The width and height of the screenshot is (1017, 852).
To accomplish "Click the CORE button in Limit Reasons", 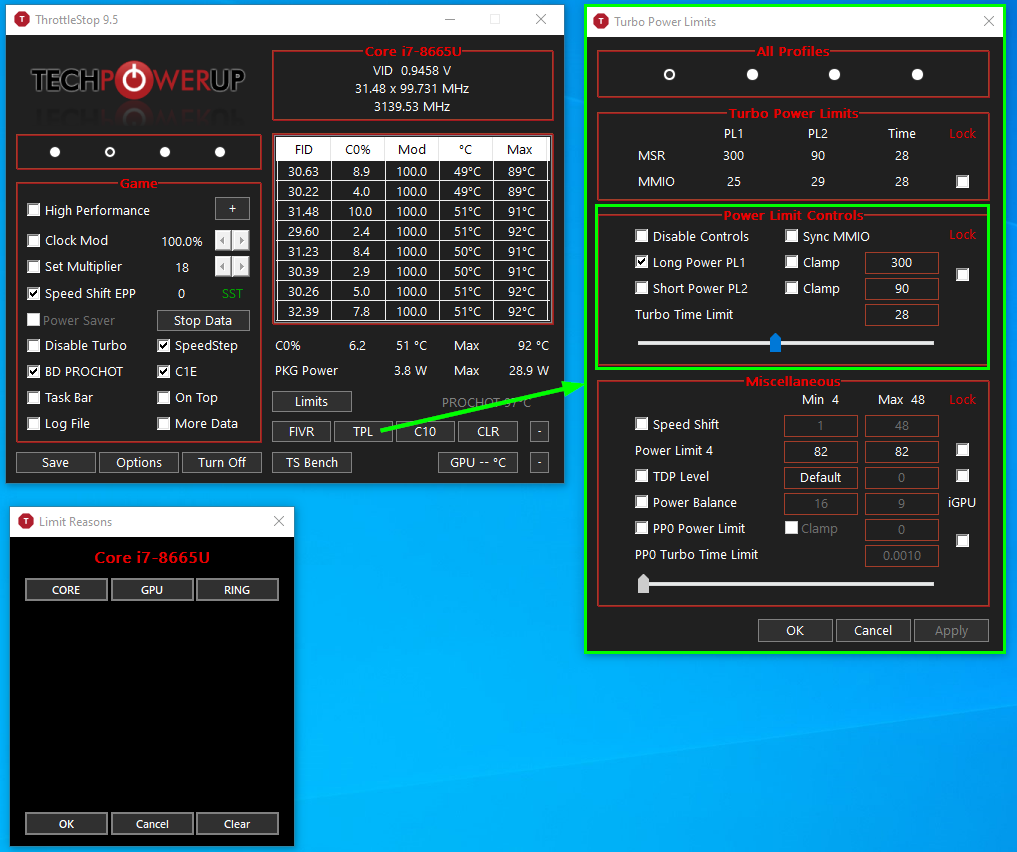I will pyautogui.click(x=66, y=590).
